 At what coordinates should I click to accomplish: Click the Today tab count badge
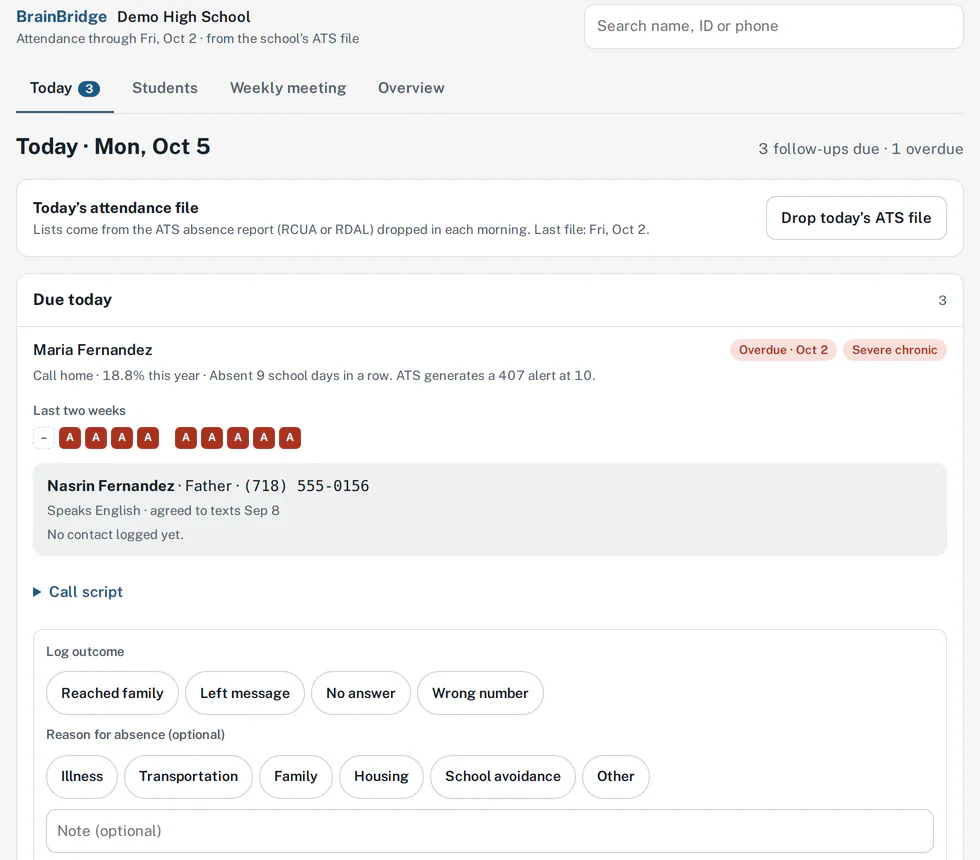tap(89, 89)
